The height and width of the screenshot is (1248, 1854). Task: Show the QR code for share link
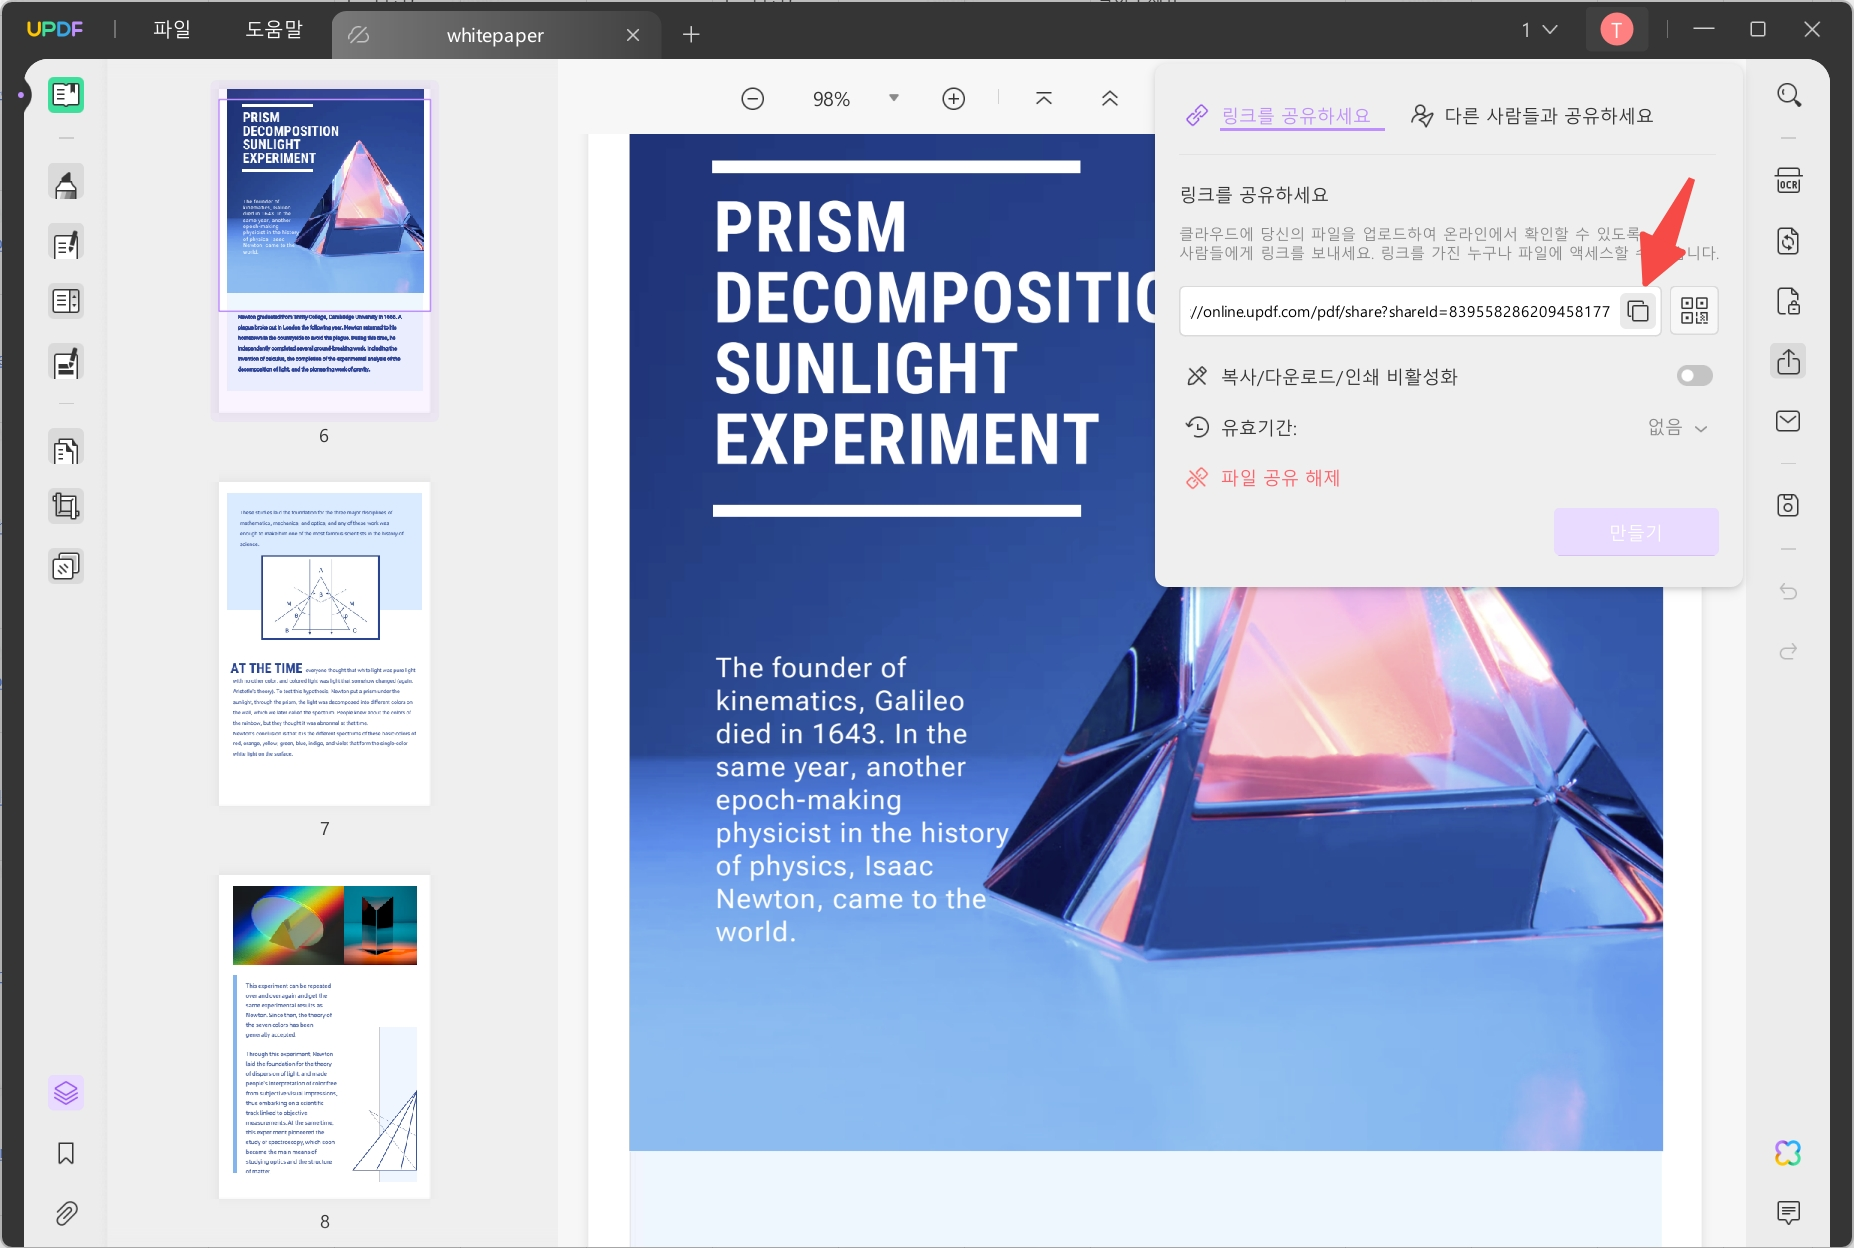[x=1694, y=311]
